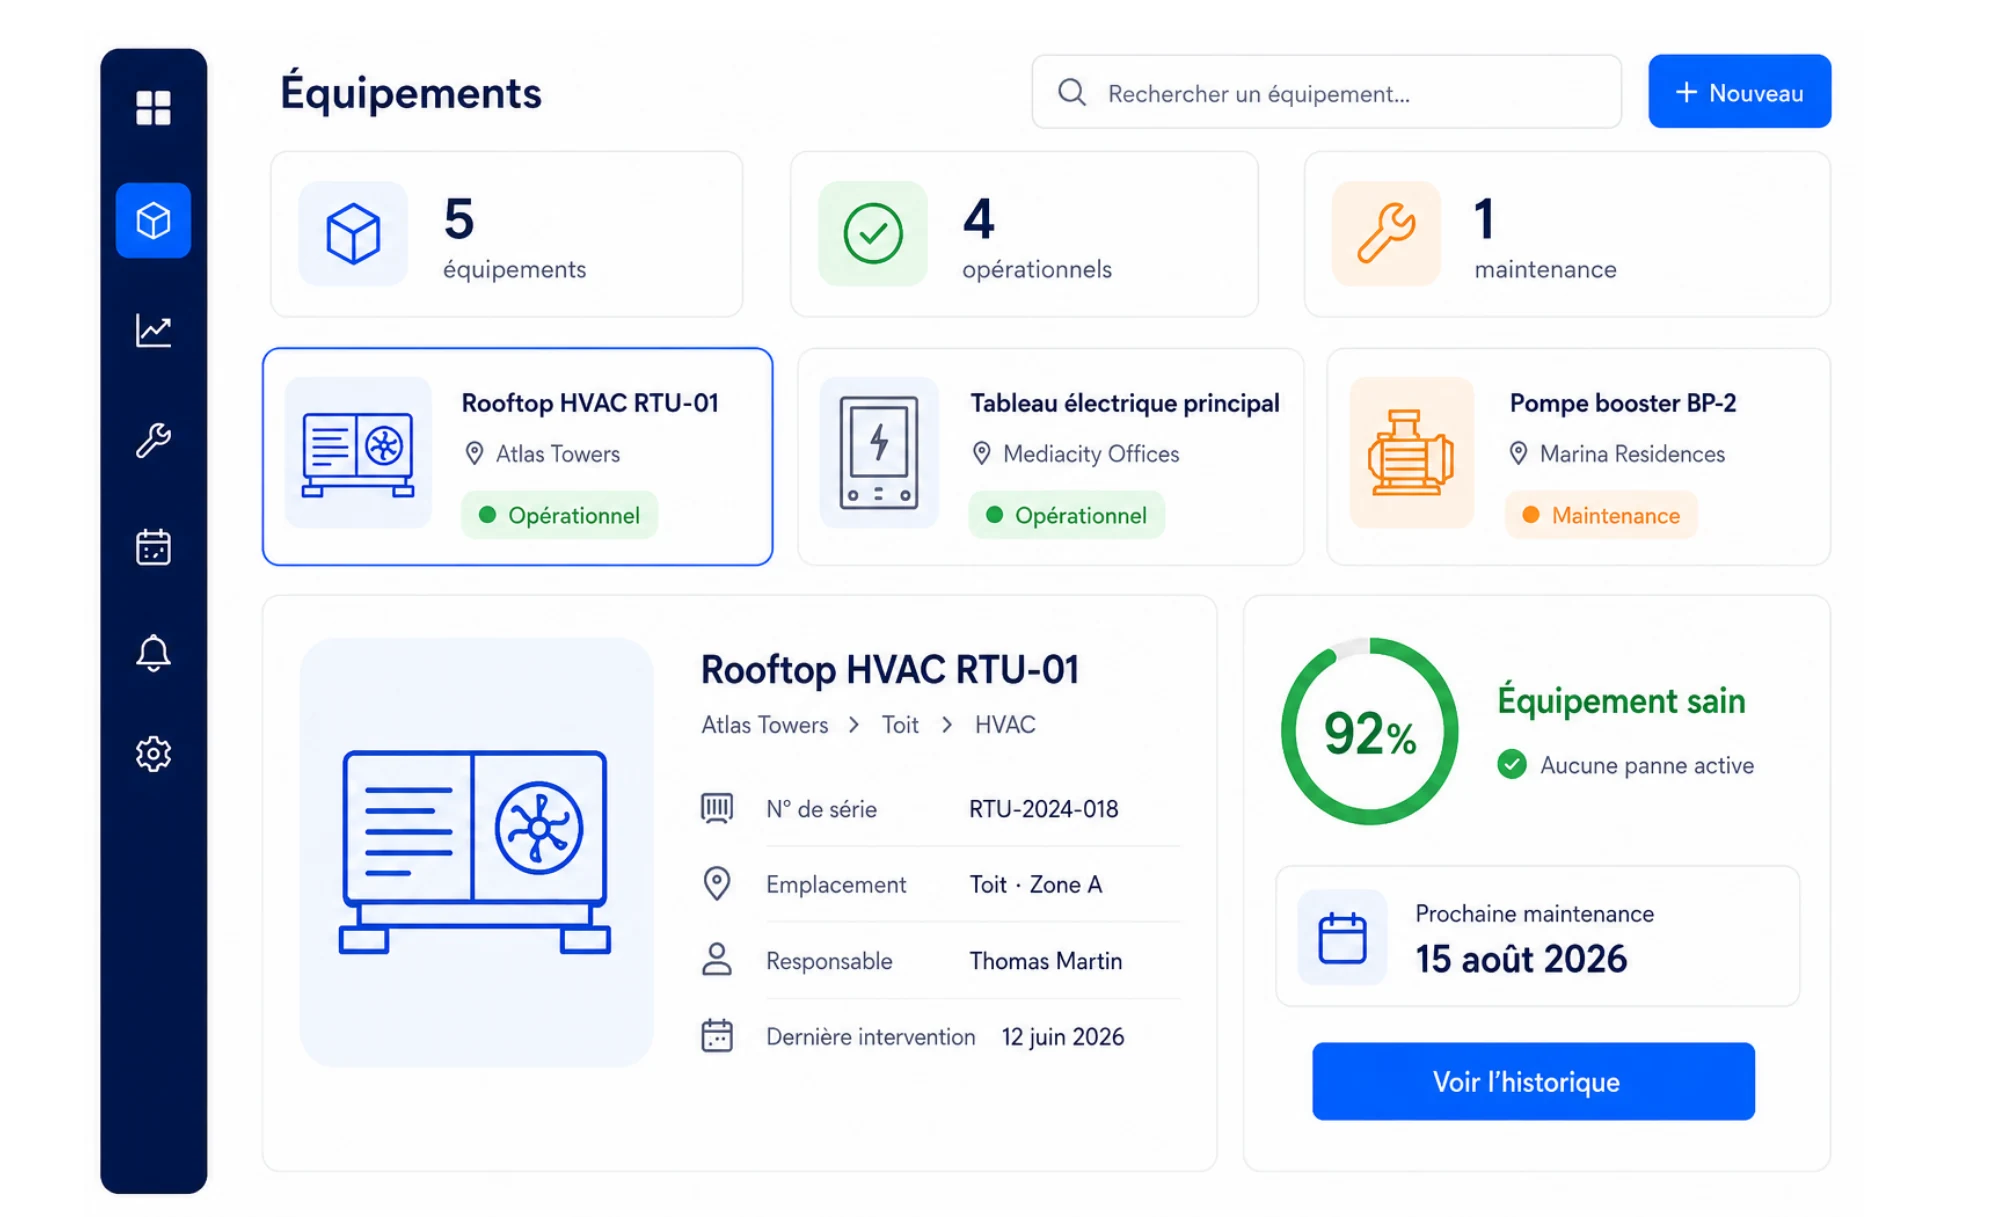This screenshot has width=2000, height=1217.
Task: Click the green check beside Aucune panne active
Action: (1512, 765)
